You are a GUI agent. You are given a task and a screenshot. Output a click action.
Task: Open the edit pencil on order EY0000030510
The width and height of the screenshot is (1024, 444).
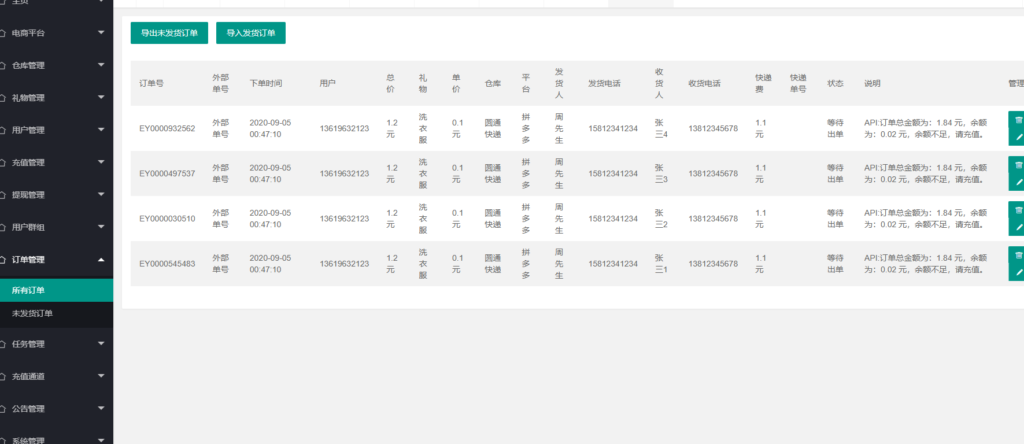[x=1018, y=228]
